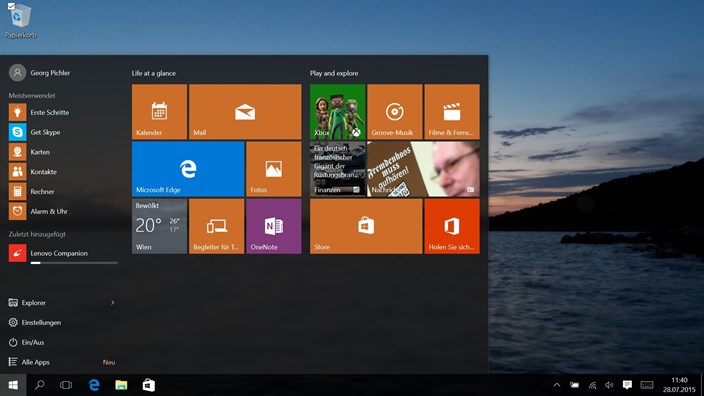Launch Lenovo Companion app
The width and height of the screenshot is (704, 396).
(x=63, y=253)
